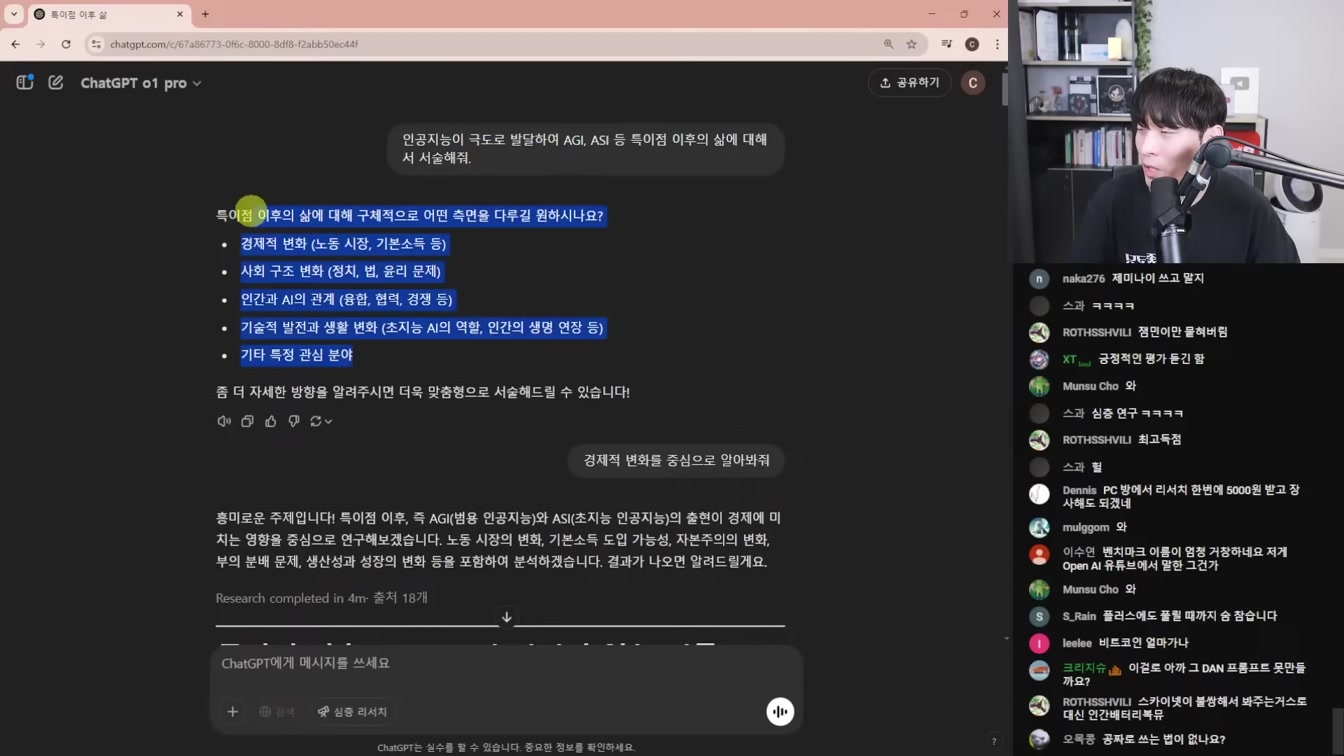Click the 인간과 AI의 관계 bullet item
1344x756 pixels.
pos(346,299)
